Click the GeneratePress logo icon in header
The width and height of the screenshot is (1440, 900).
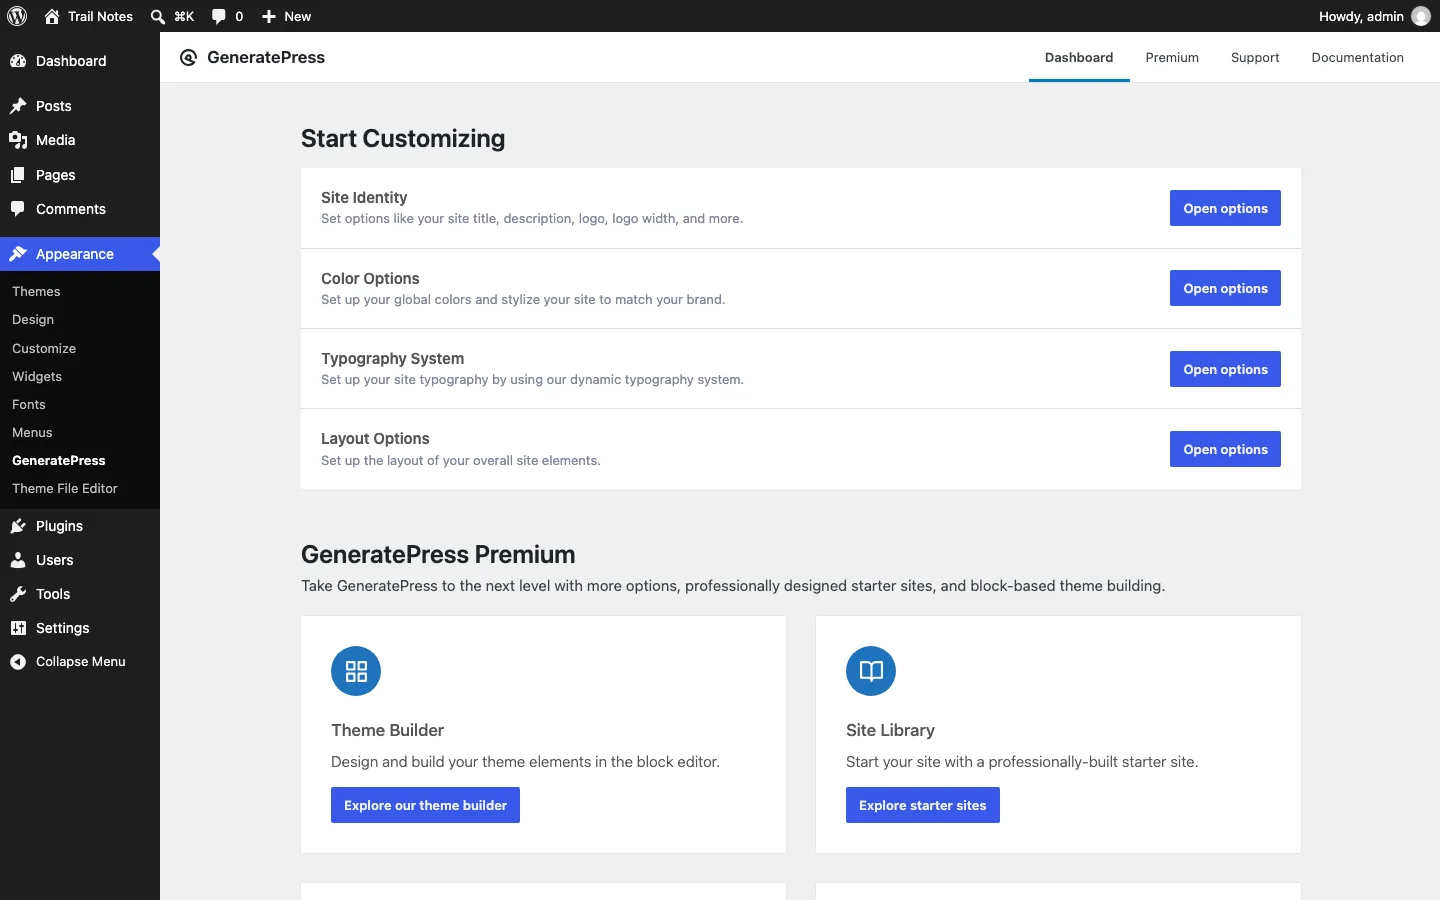[188, 58]
